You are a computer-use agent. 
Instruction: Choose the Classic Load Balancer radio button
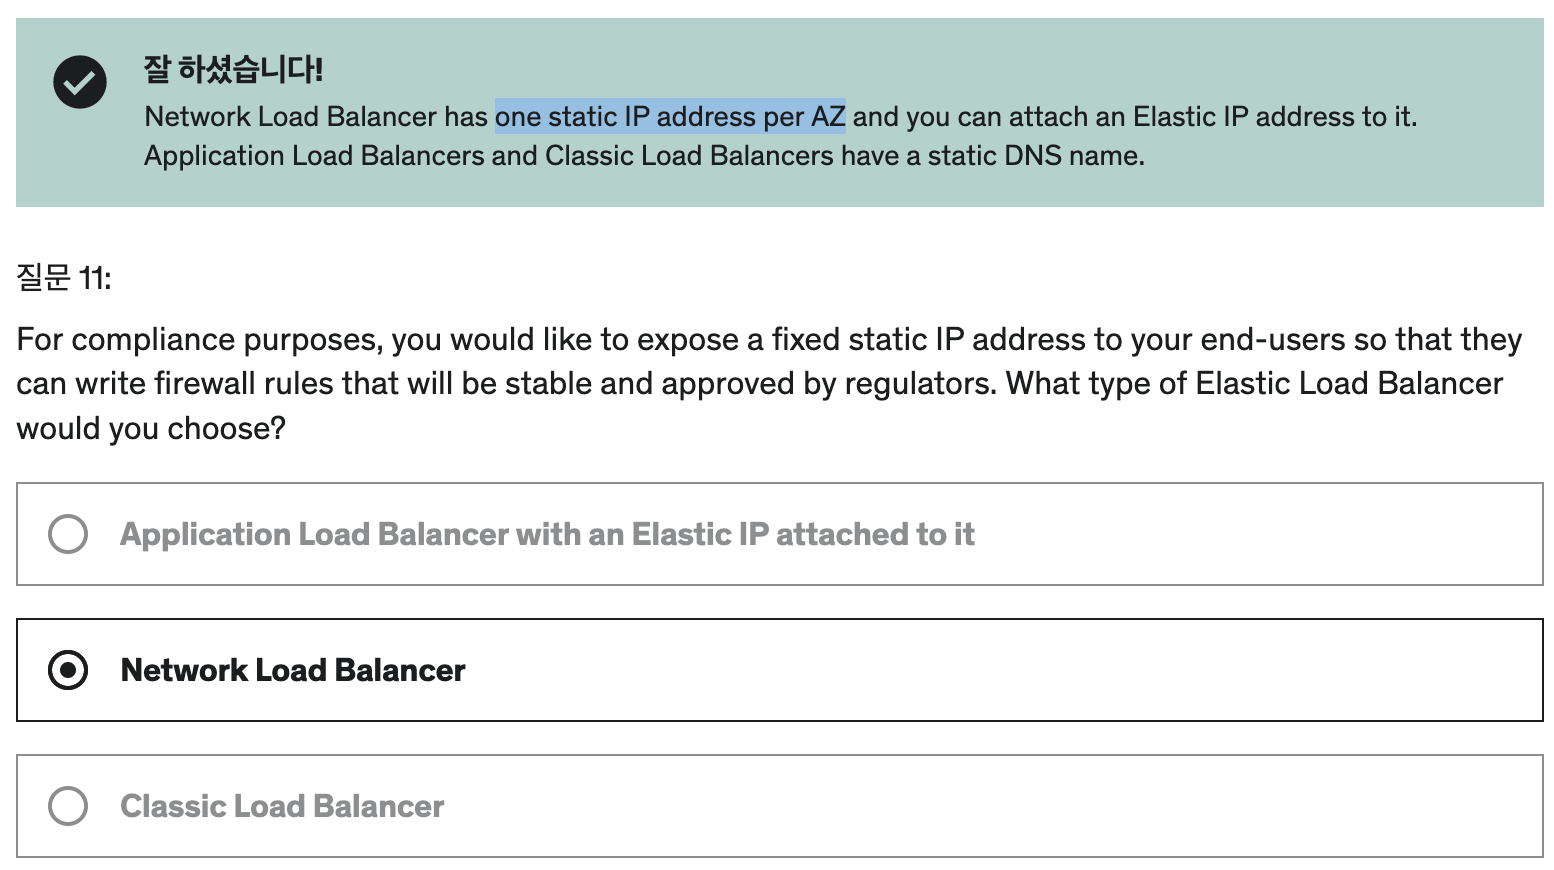pos(68,806)
